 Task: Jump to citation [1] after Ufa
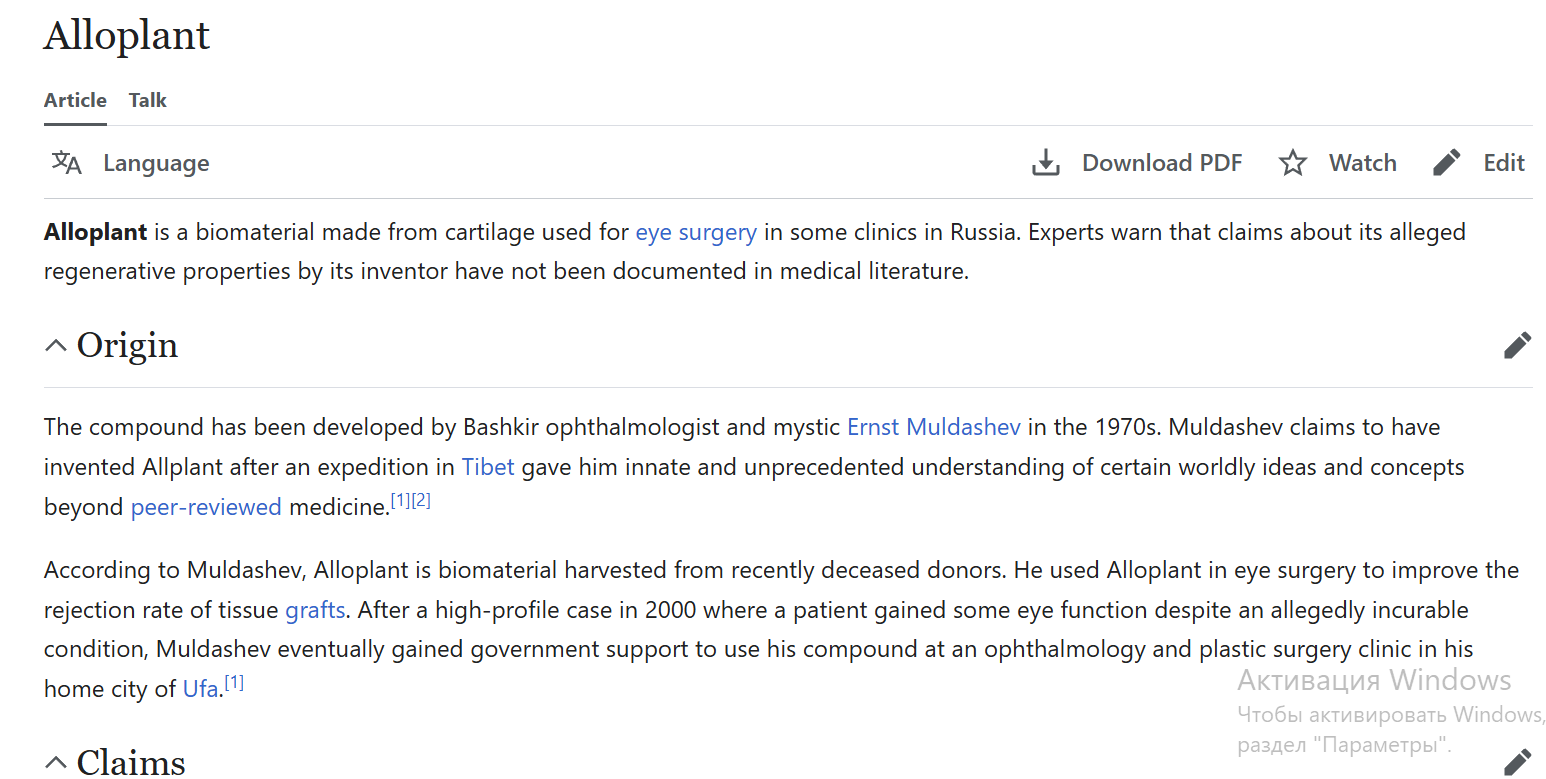234,683
